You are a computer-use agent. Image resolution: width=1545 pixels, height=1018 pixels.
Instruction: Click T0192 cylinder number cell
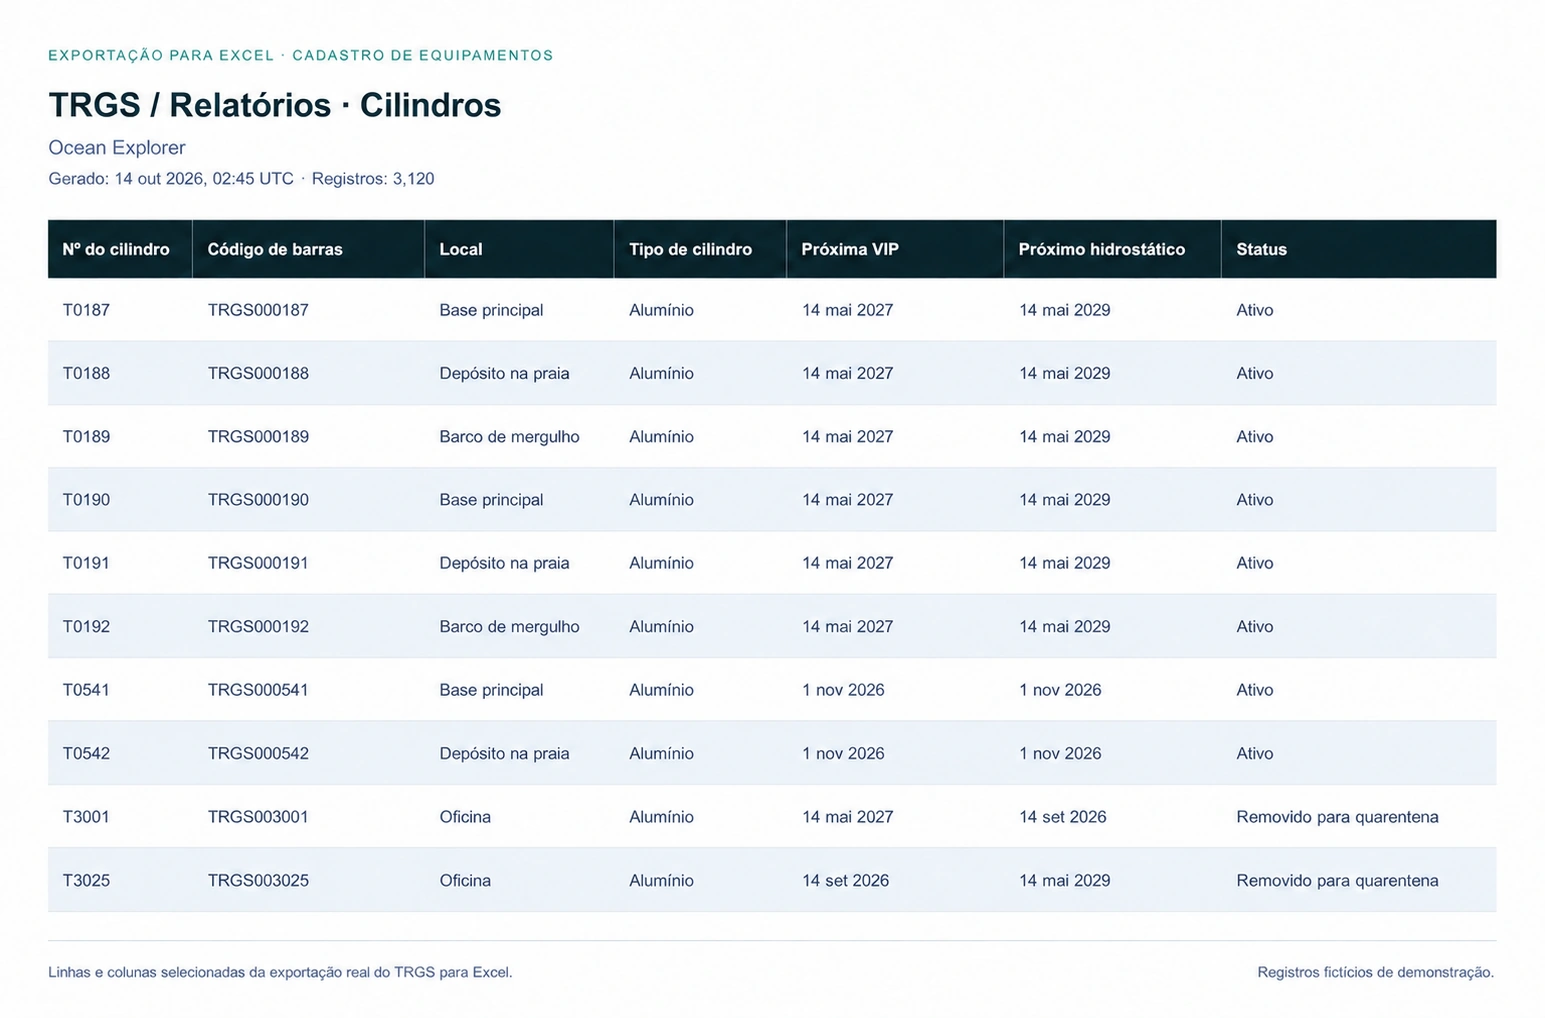[x=86, y=627]
